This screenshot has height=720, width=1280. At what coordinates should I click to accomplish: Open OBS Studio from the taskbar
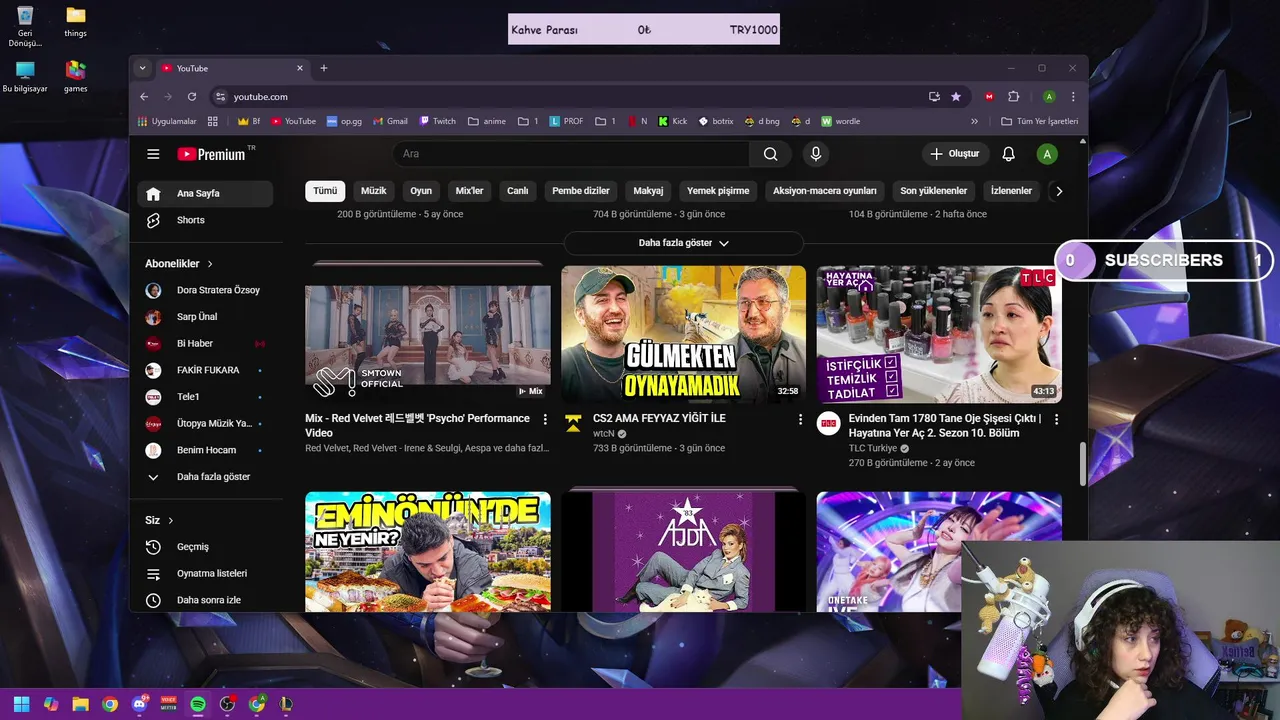coord(227,704)
